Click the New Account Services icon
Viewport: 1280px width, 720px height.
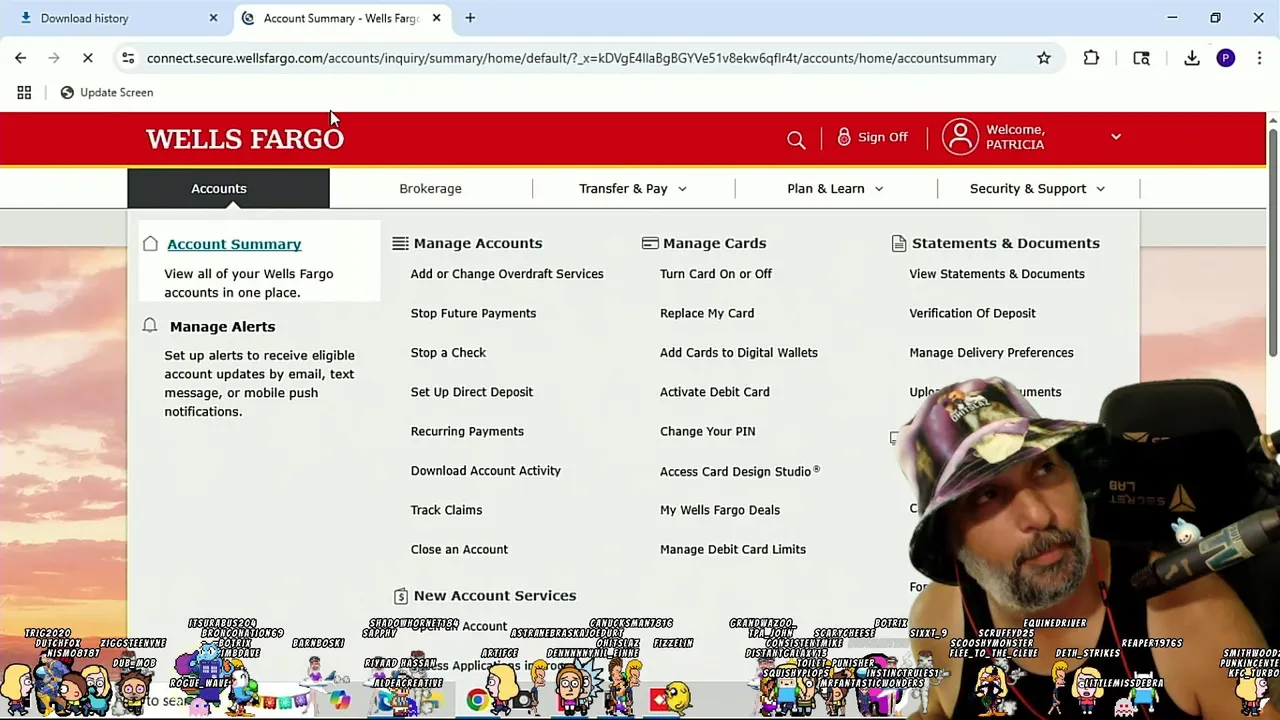(400, 596)
